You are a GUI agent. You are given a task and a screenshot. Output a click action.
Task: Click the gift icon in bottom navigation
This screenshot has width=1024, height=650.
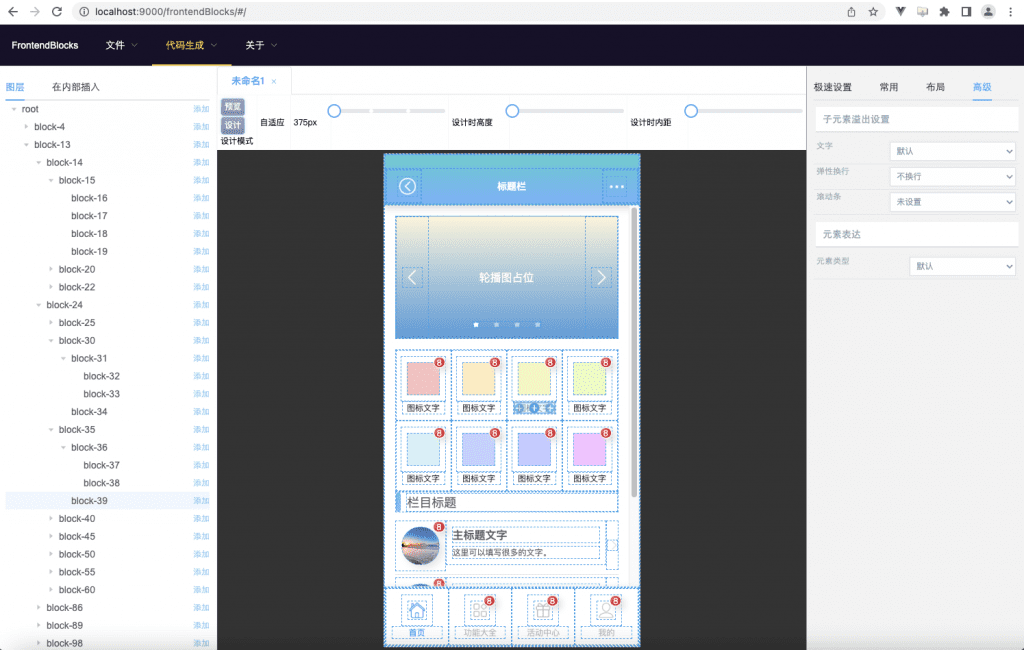click(543, 611)
